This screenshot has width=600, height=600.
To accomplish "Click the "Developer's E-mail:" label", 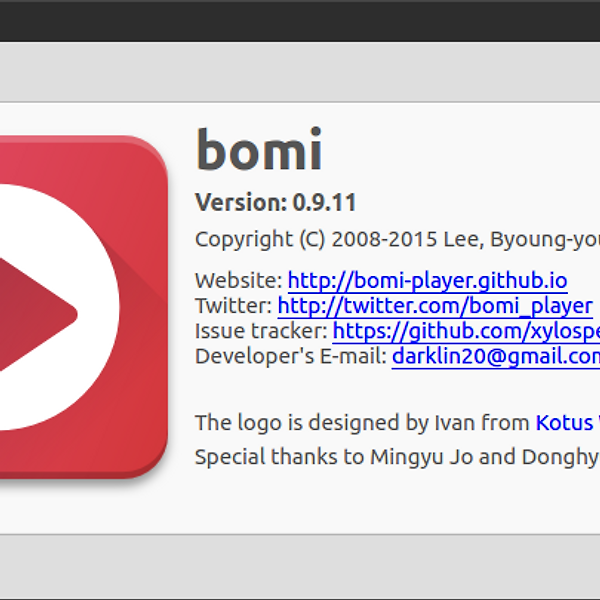I will (x=291, y=356).
